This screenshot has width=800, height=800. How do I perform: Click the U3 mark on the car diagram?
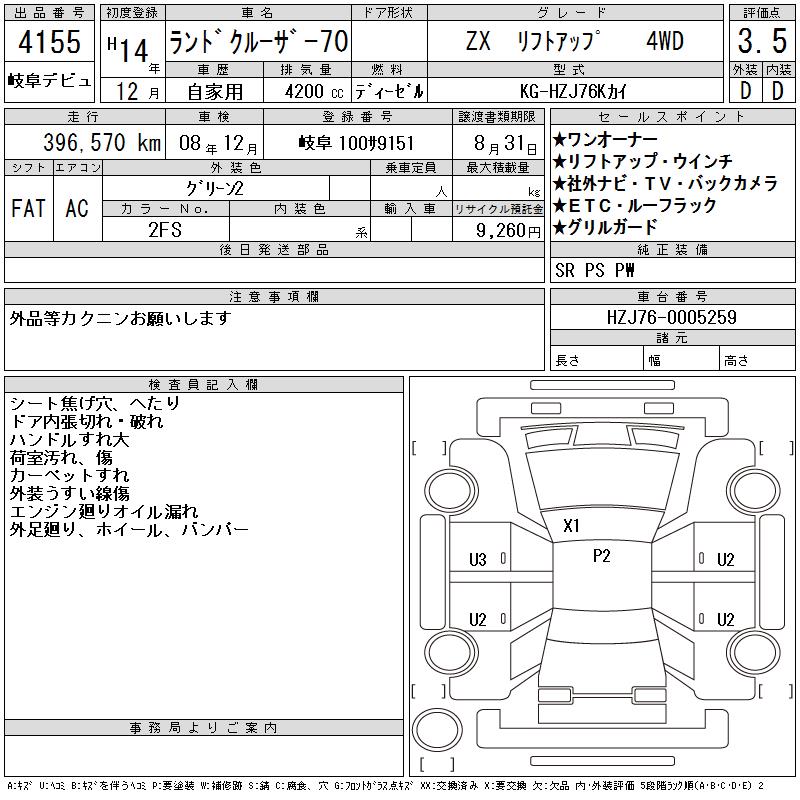(x=478, y=560)
